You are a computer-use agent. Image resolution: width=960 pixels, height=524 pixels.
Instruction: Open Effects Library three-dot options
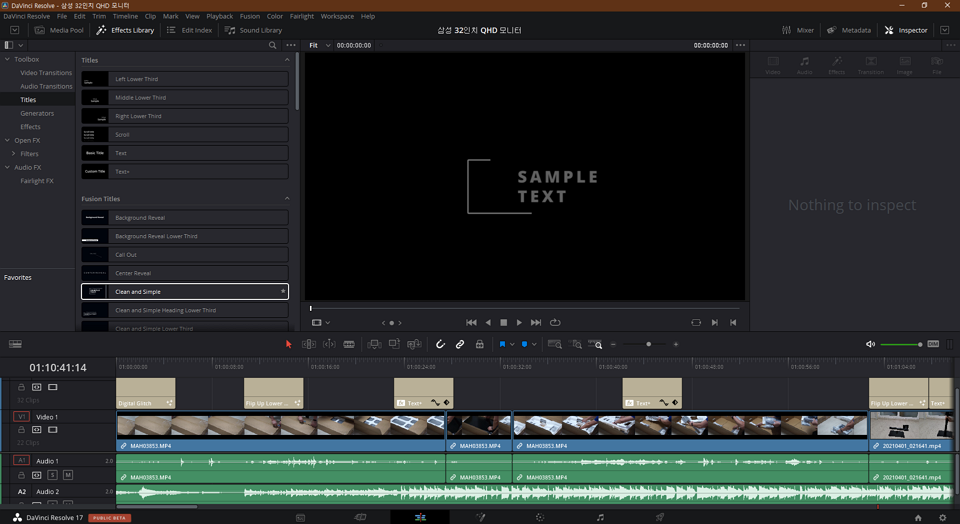click(291, 45)
